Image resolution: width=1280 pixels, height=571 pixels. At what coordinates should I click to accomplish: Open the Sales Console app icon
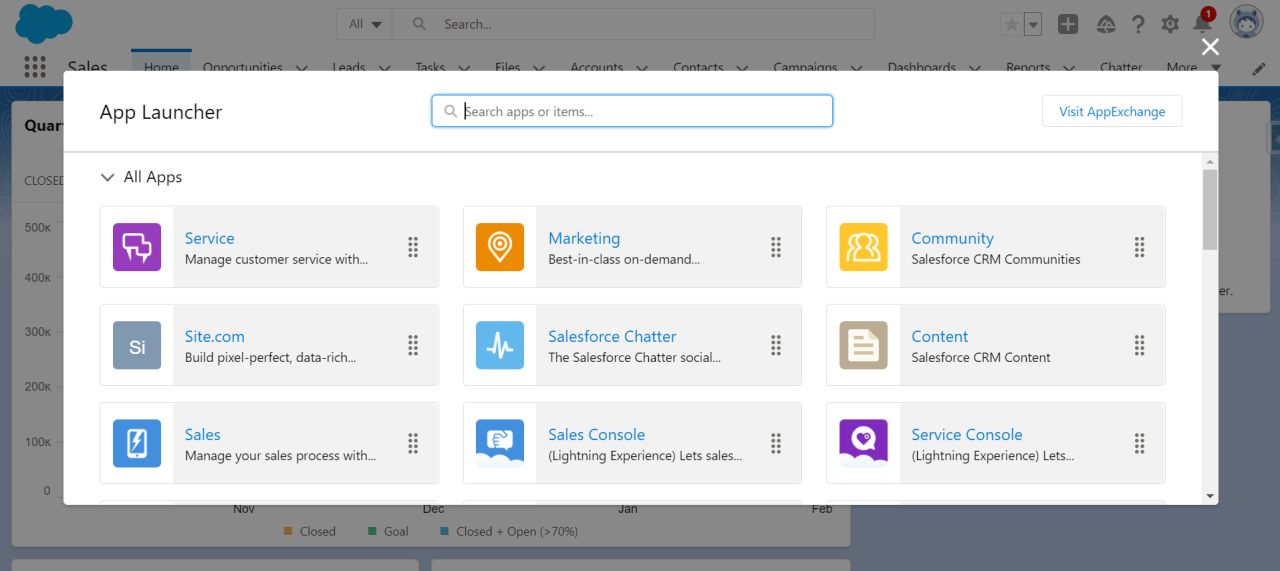tap(500, 443)
